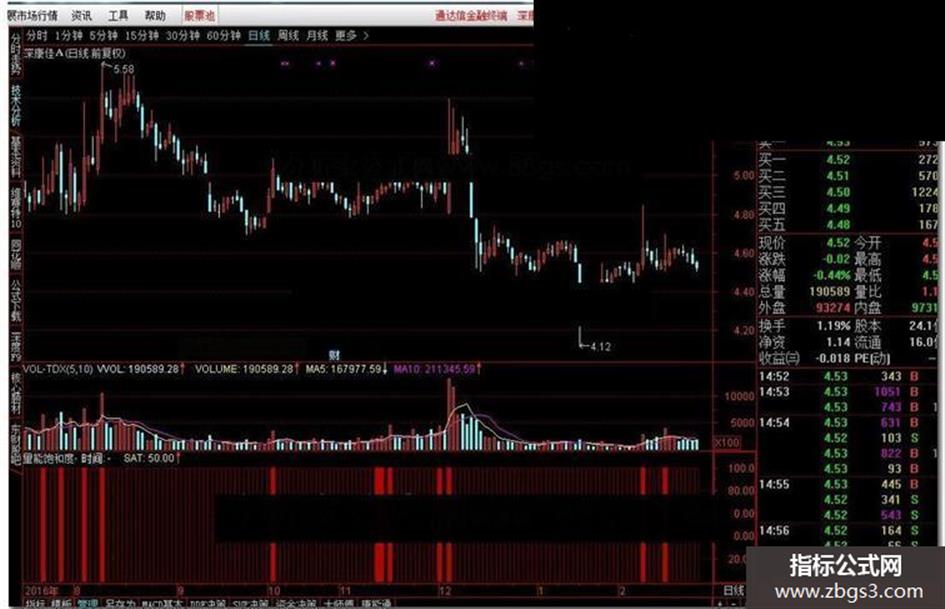The width and height of the screenshot is (945, 609).
Task: Open 基本资料 side tab
Action: (16, 156)
